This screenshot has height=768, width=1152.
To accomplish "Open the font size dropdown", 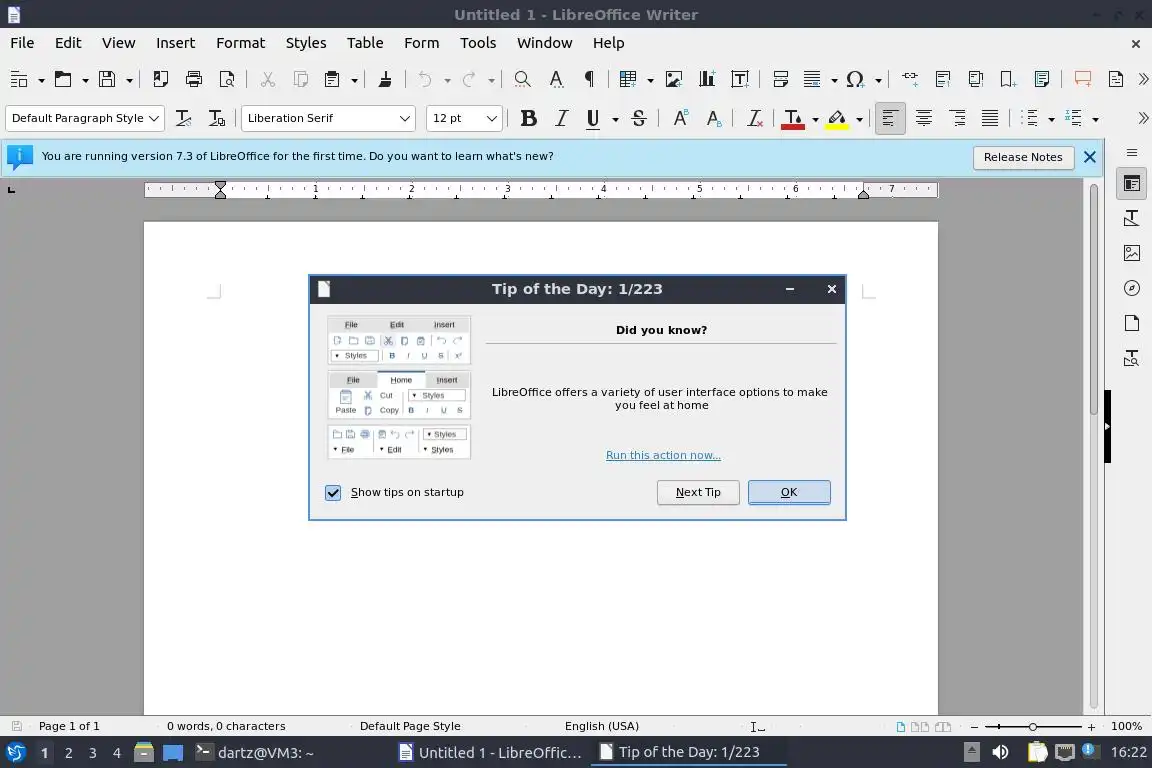I will click(x=492, y=118).
